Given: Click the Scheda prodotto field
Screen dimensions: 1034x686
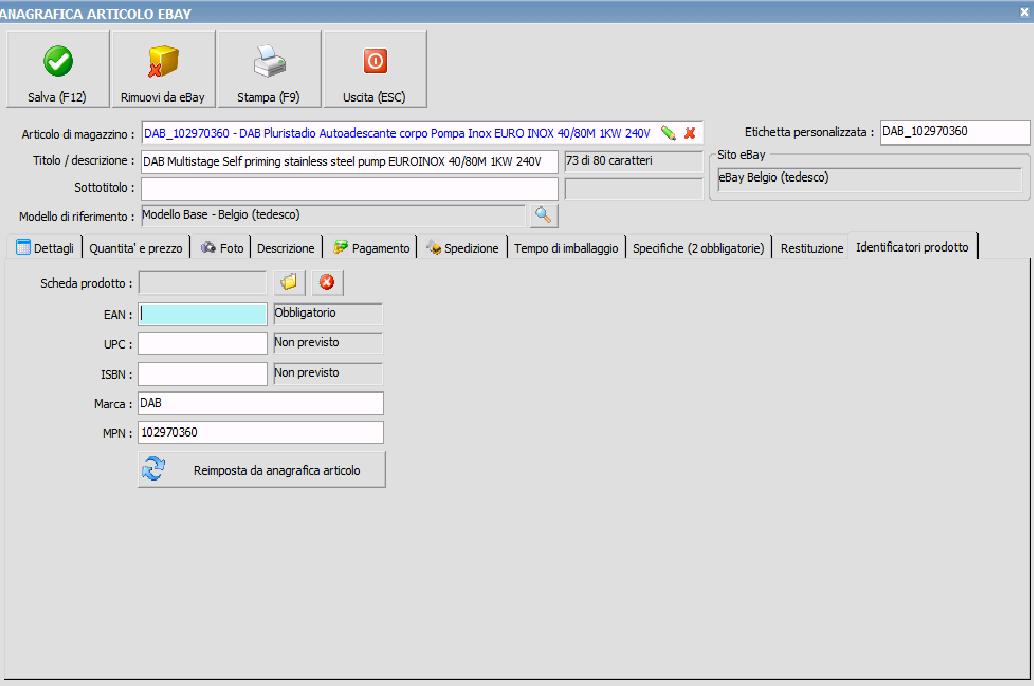Looking at the screenshot, I should pyautogui.click(x=203, y=283).
